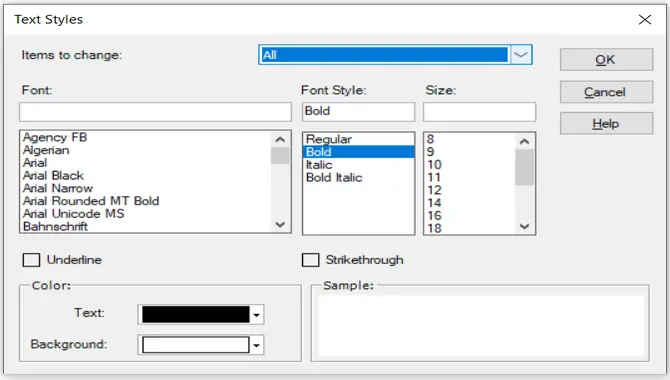
Task: Select Regular font style
Action: point(329,139)
